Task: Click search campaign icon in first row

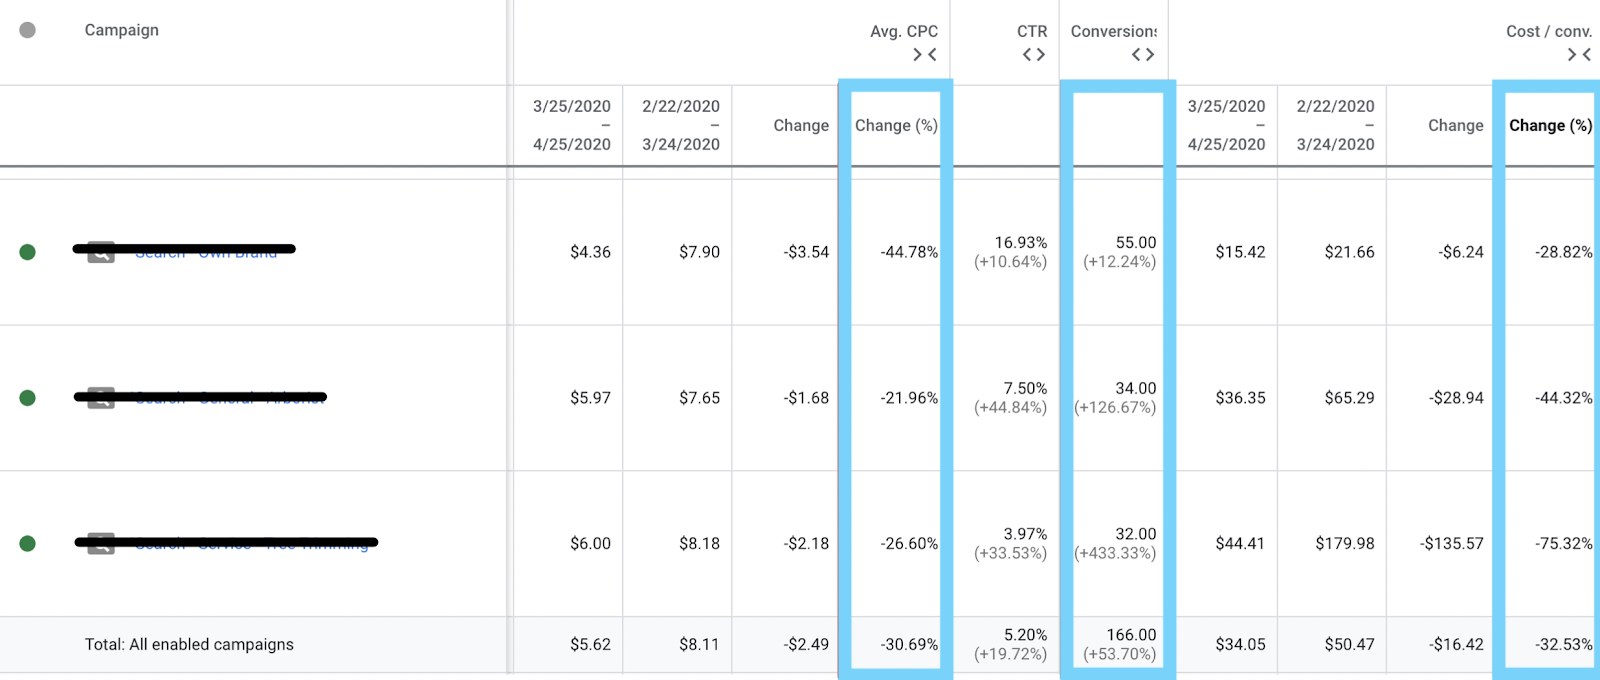Action: point(101,252)
